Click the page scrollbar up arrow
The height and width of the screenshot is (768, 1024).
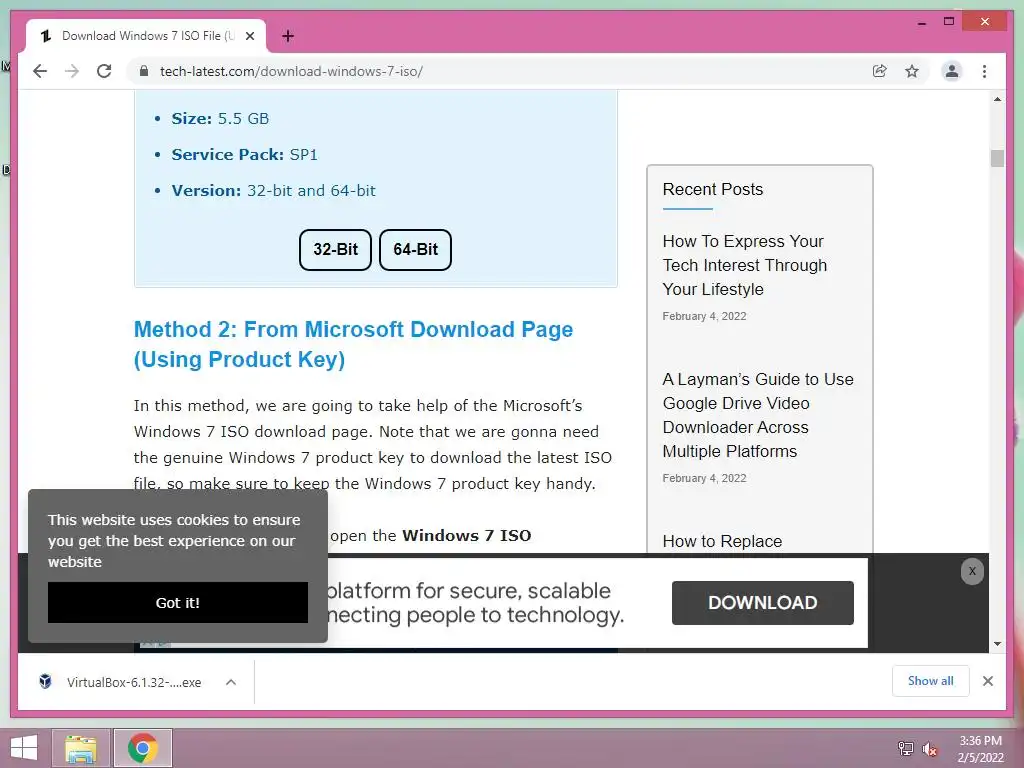pos(997,99)
